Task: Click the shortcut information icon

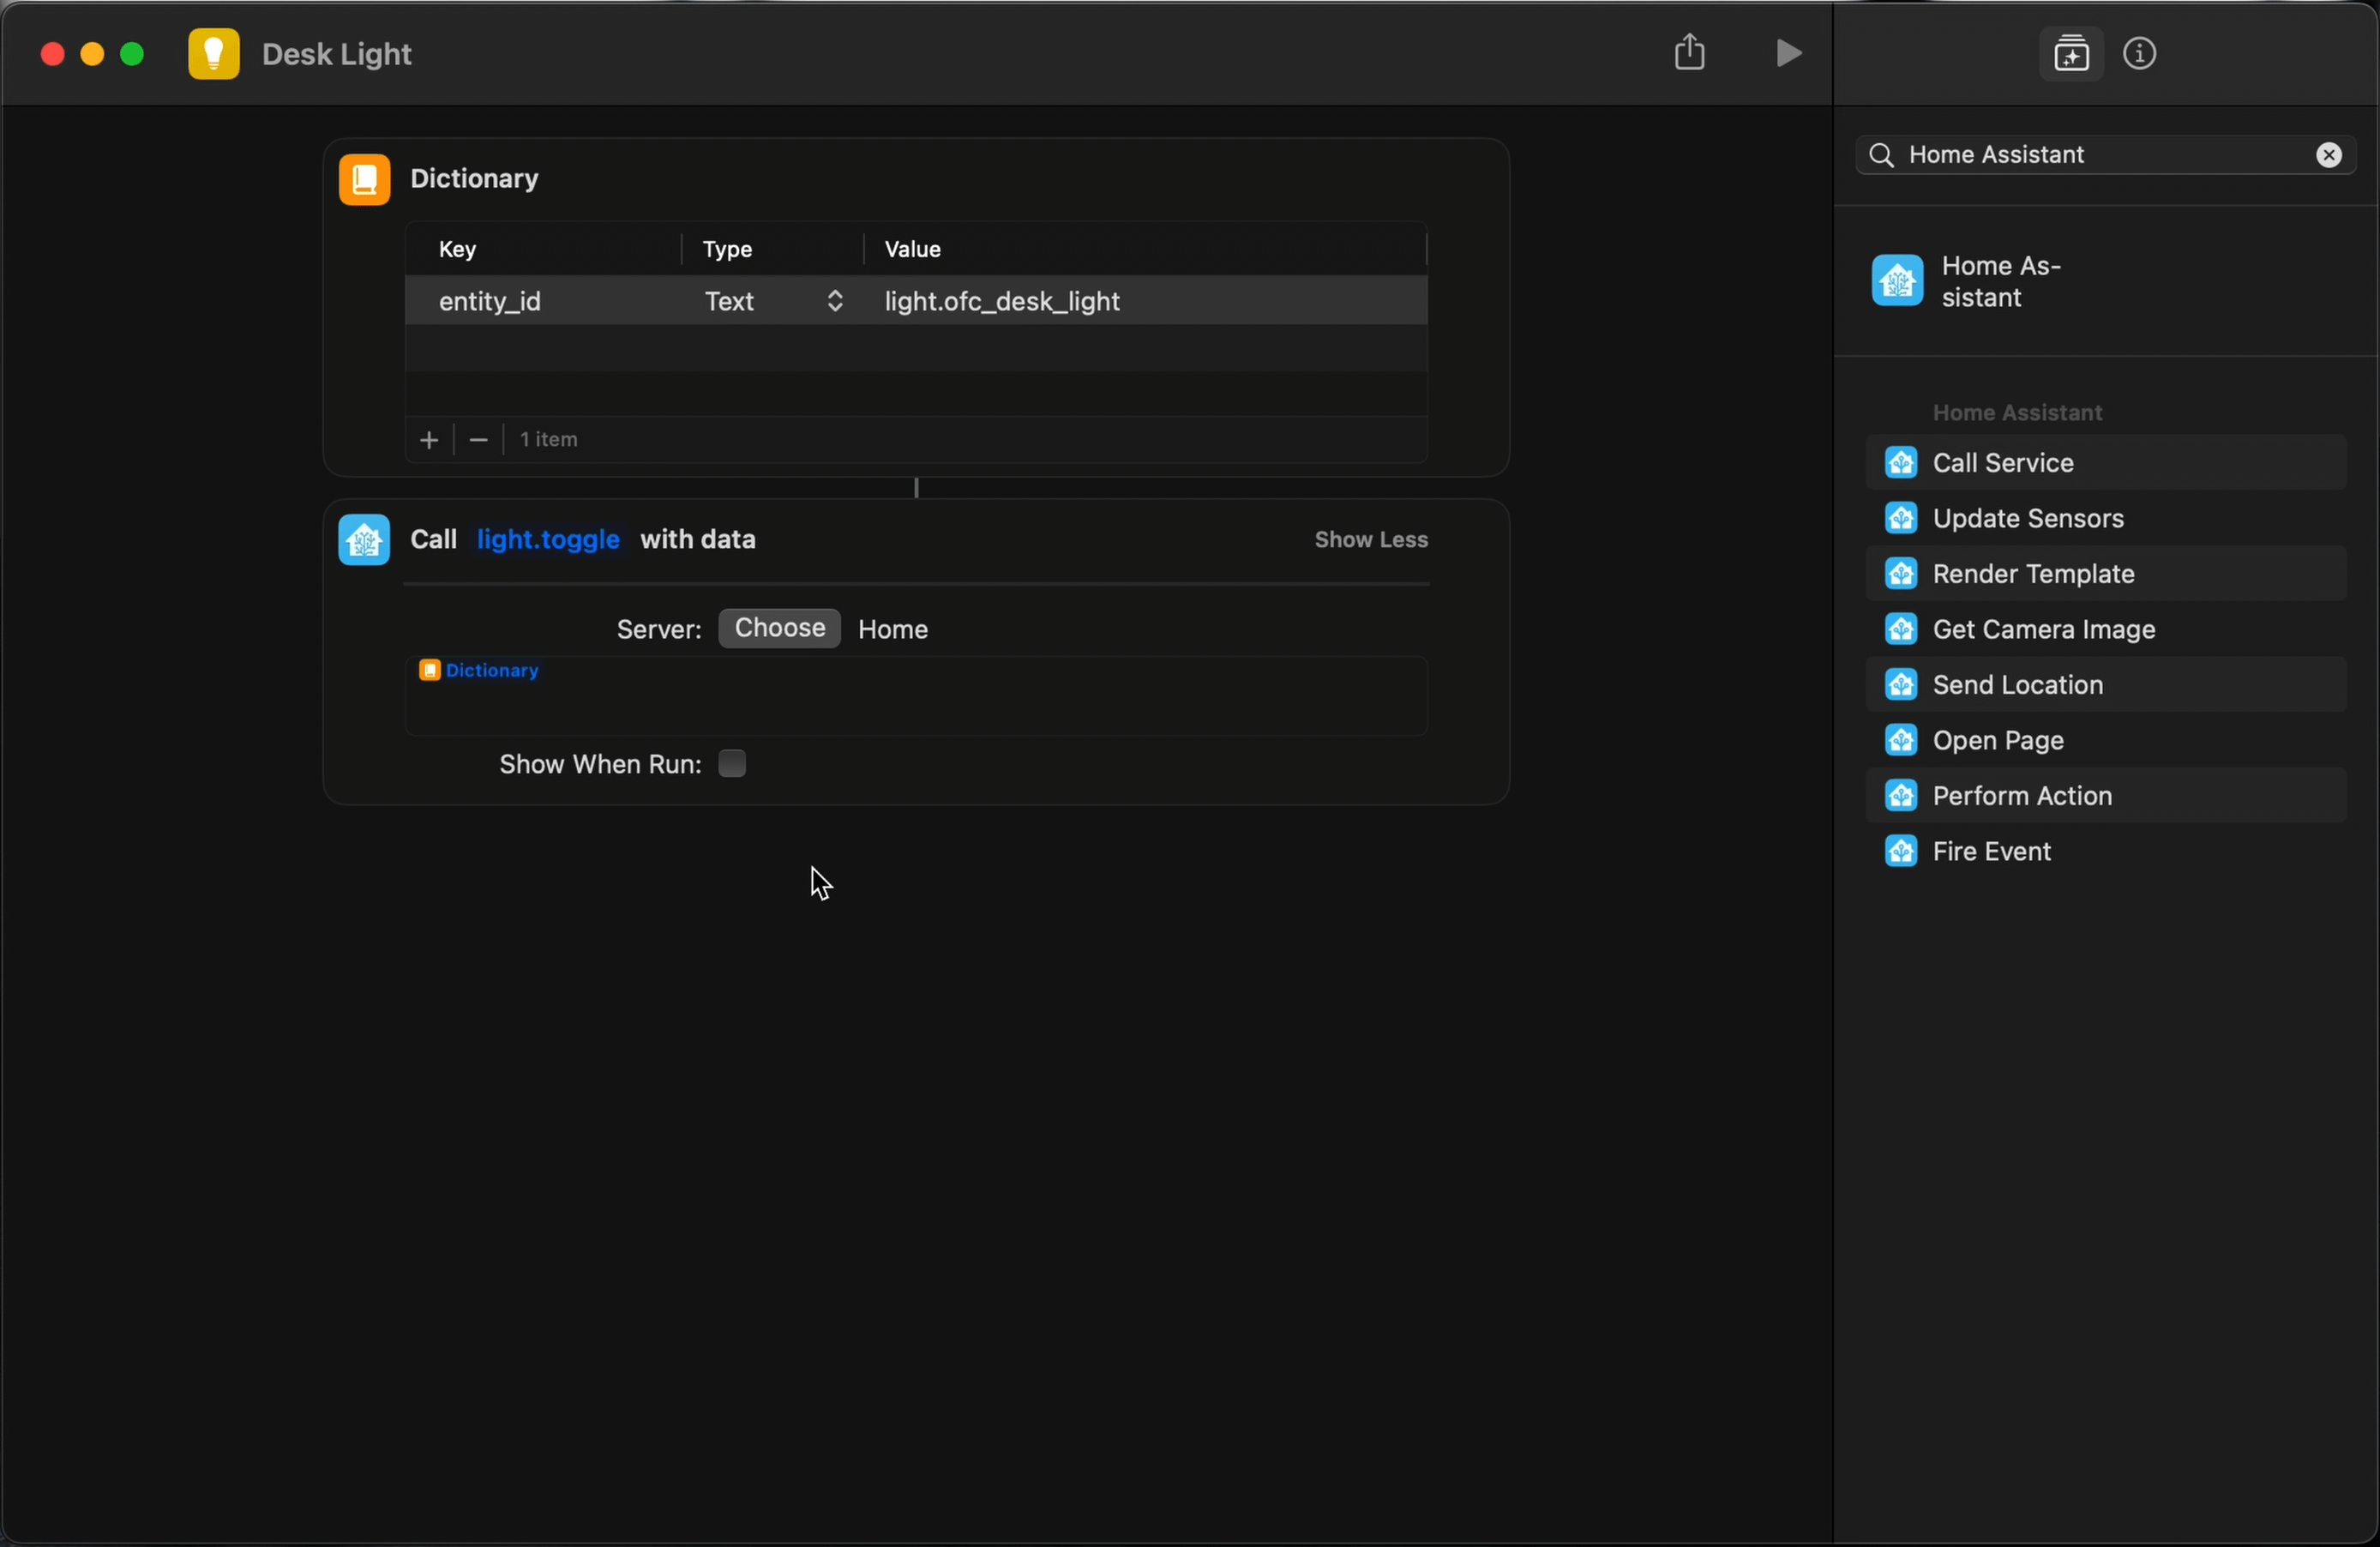Action: point(2141,54)
